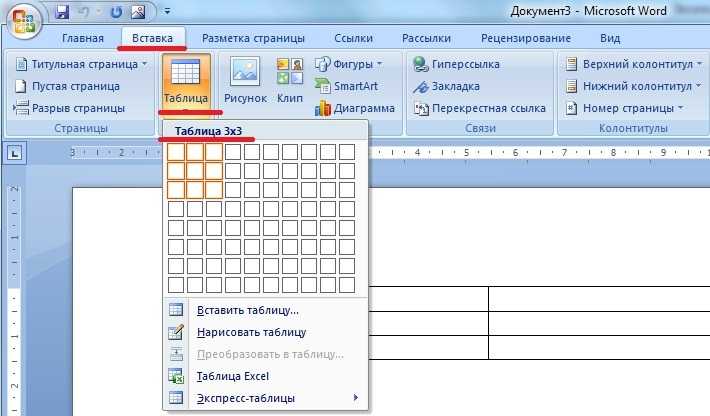Switch to Рецензирование tab

click(526, 38)
